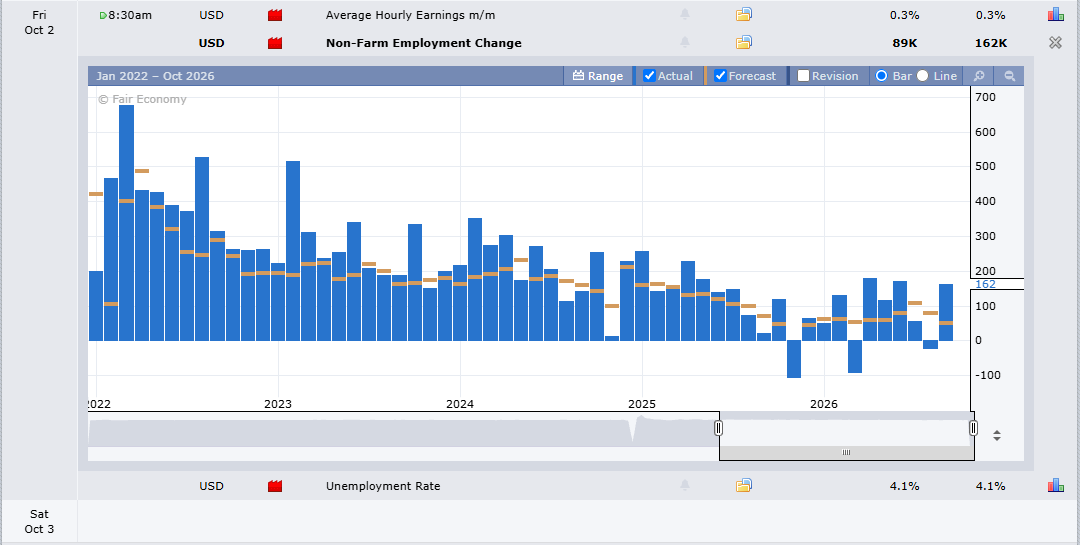Click the 162K previous value

(x=991, y=43)
